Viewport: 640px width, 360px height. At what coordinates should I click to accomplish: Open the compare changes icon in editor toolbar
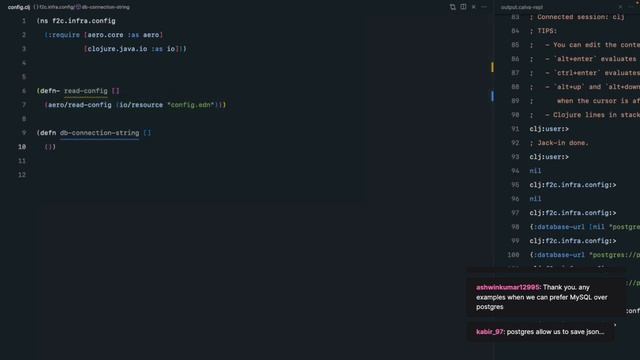click(x=453, y=7)
